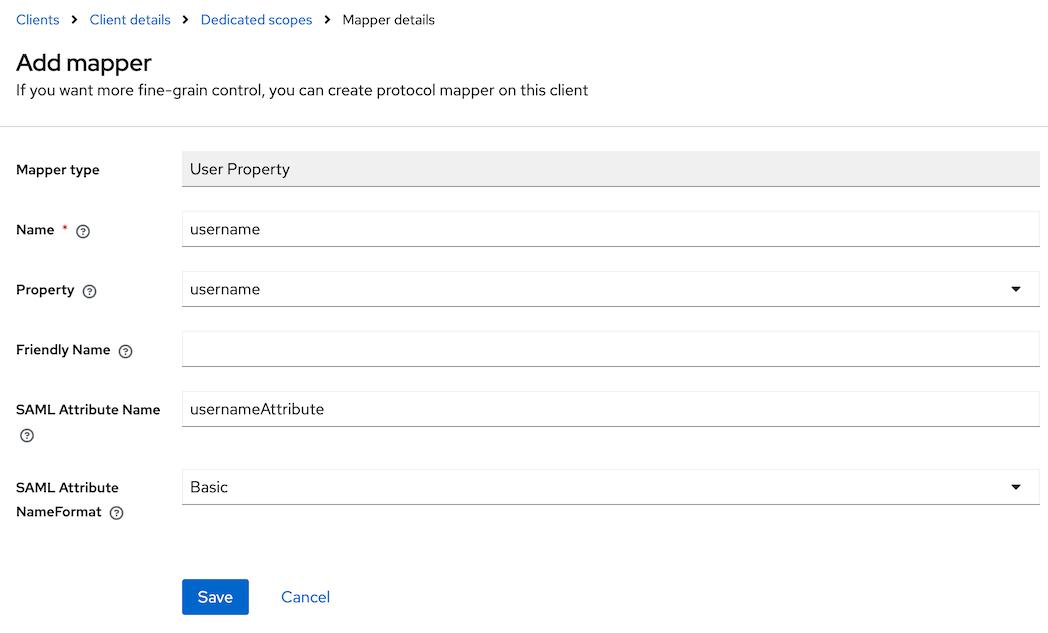Go to Clients in the breadcrumb
Image resolution: width=1048 pixels, height=633 pixels.
coord(38,20)
